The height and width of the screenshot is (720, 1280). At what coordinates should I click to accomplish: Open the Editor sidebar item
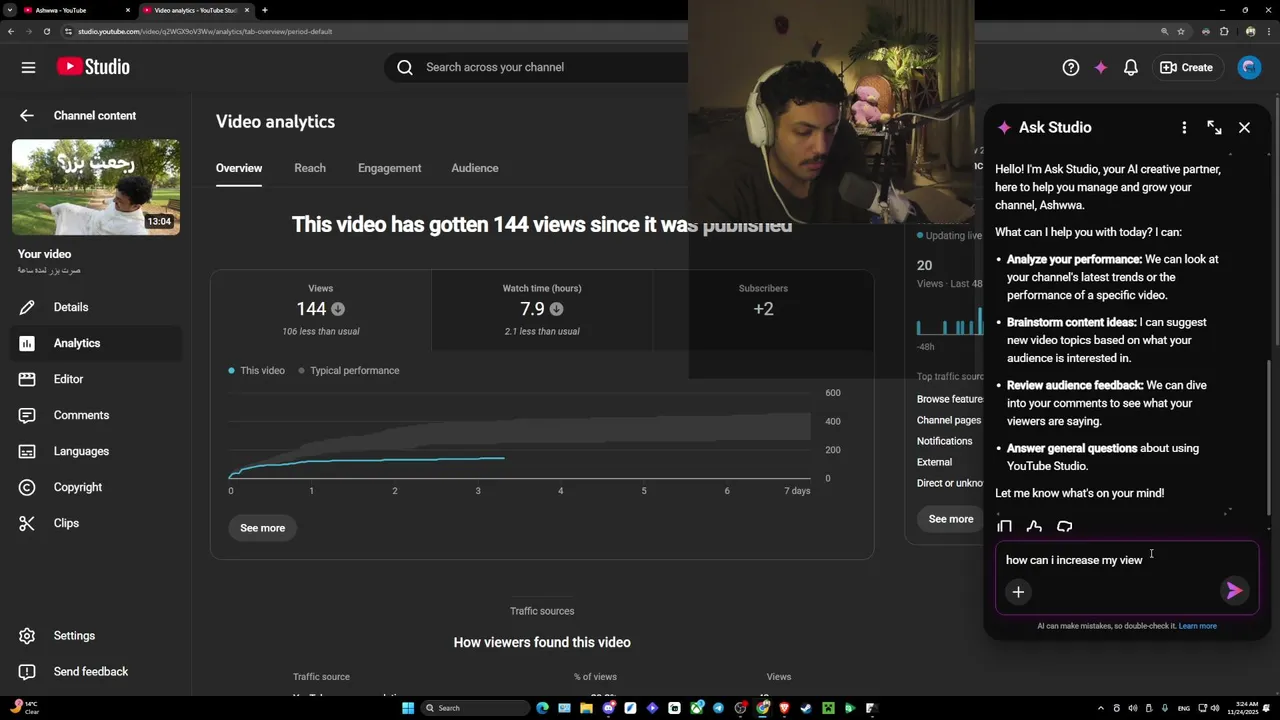pyautogui.click(x=96, y=379)
